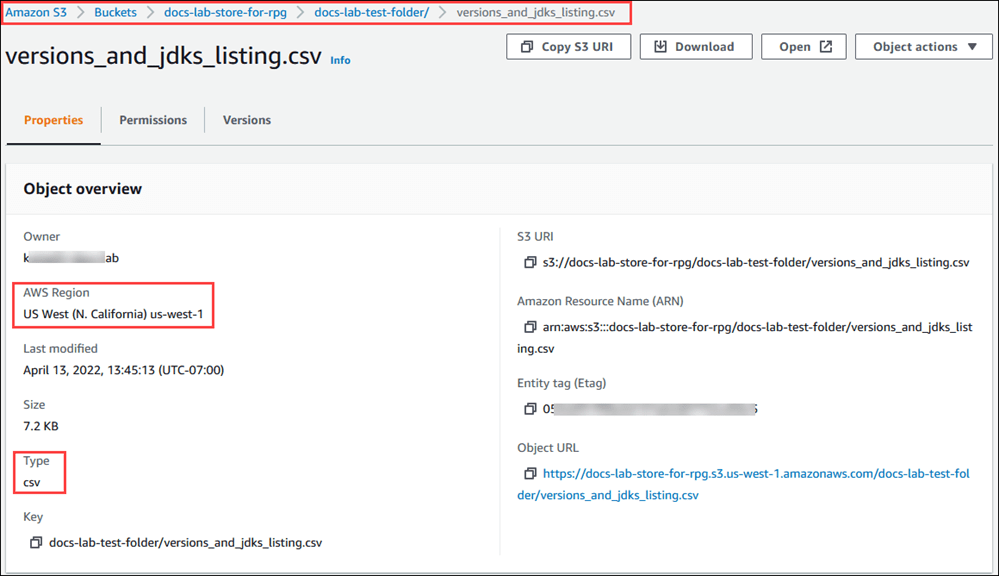Viewport: 1000px width, 576px height.
Task: Copy the object Key via its copy icon
Action: (36, 542)
